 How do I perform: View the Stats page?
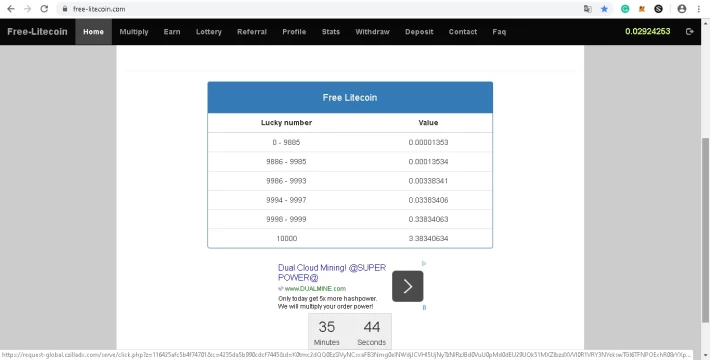pyautogui.click(x=331, y=32)
